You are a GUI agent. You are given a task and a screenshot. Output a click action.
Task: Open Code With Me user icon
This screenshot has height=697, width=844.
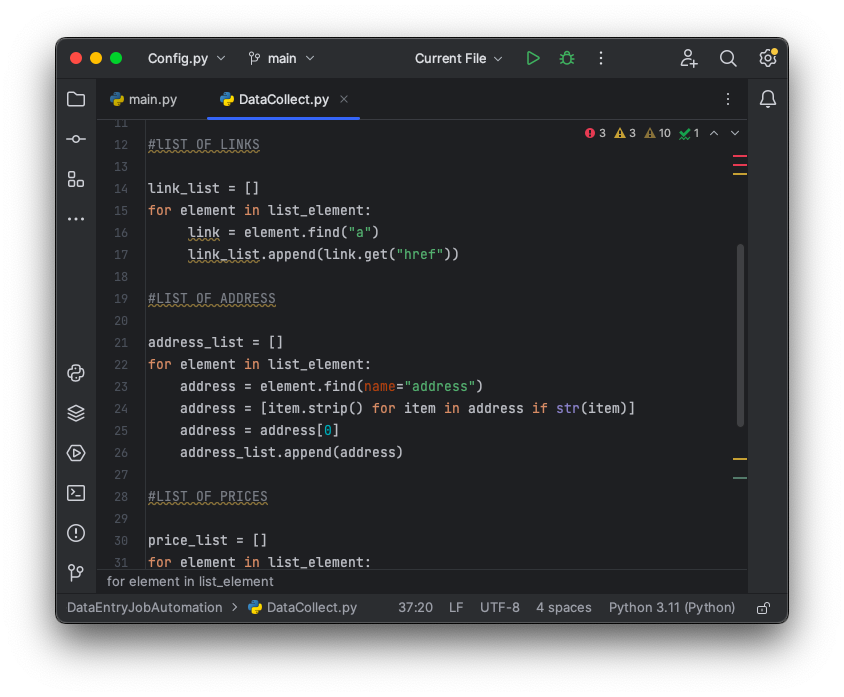688,58
